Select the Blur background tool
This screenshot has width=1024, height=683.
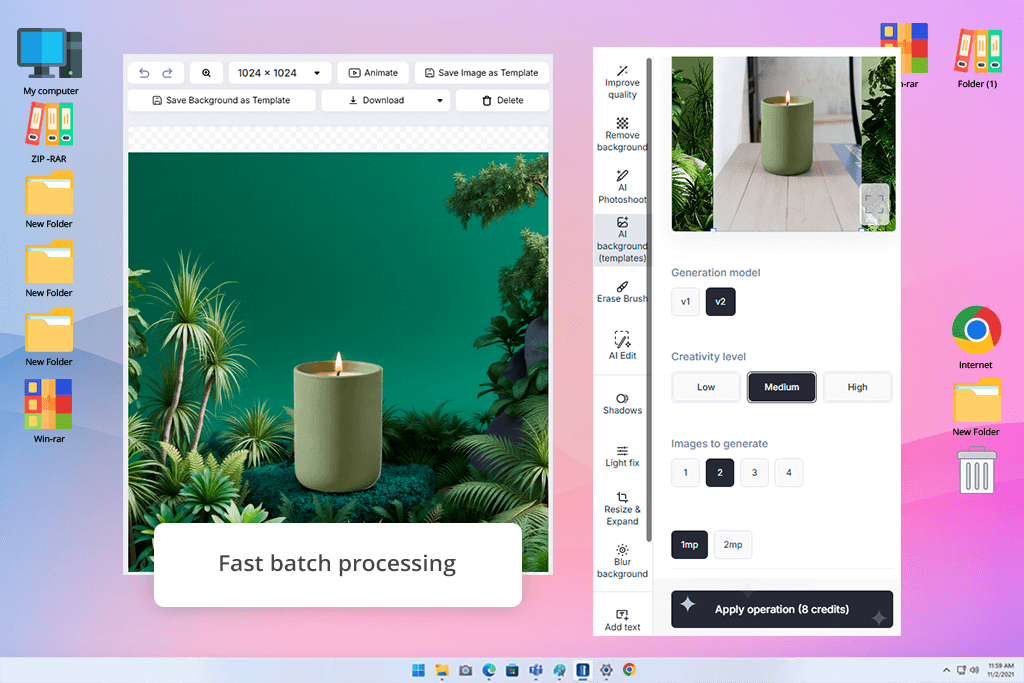pos(622,562)
